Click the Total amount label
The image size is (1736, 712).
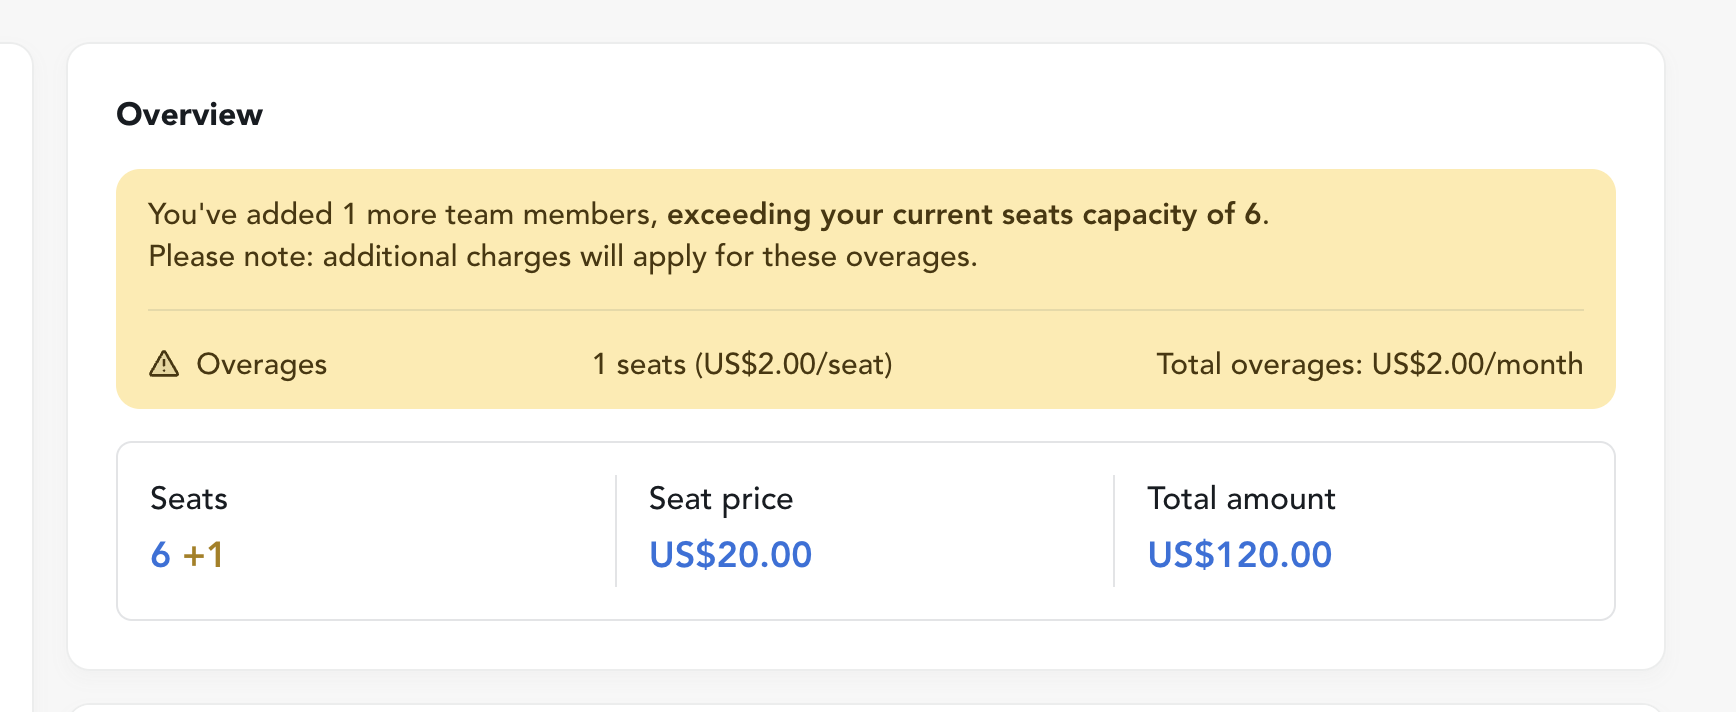1241,498
